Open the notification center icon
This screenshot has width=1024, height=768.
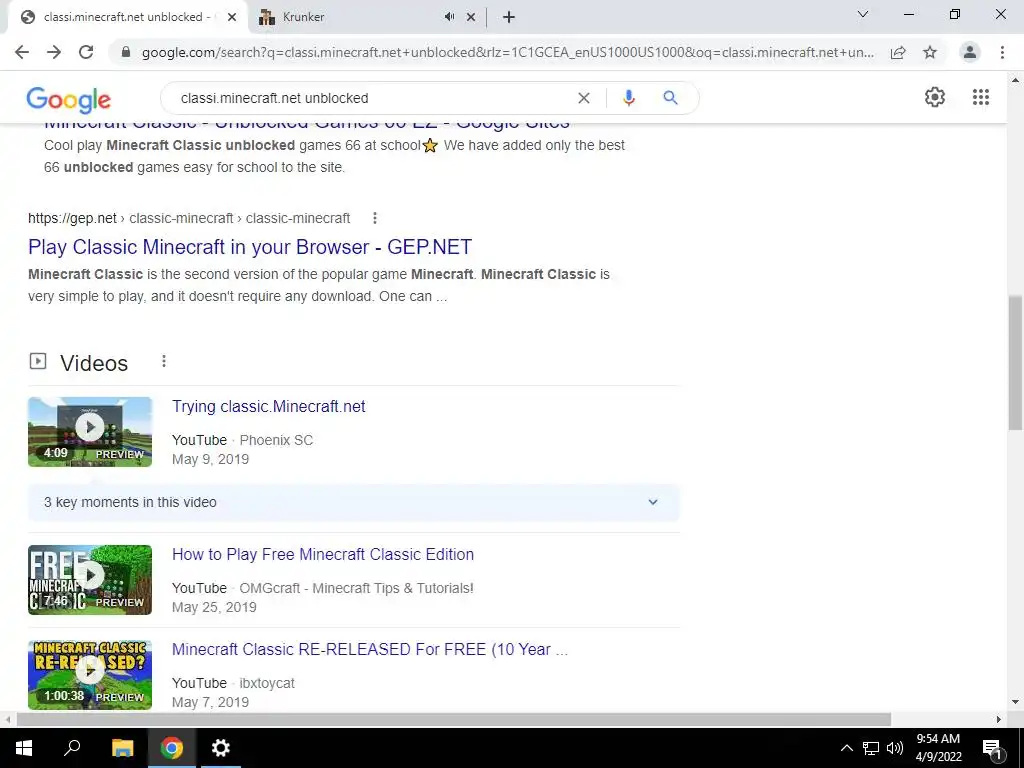point(992,749)
